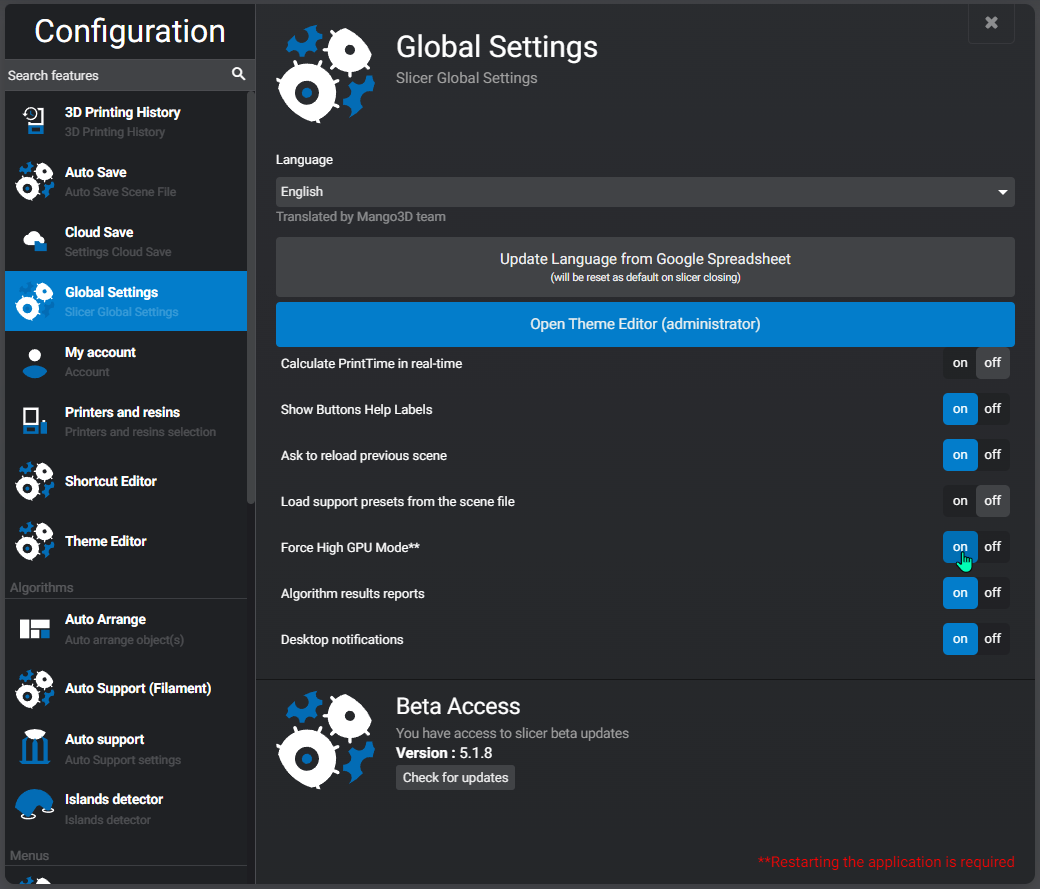This screenshot has height=889, width=1040.
Task: Click the 3D Printing History icon
Action: tap(35, 121)
